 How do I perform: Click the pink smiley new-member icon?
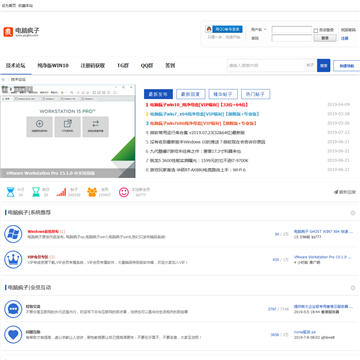click(x=124, y=192)
